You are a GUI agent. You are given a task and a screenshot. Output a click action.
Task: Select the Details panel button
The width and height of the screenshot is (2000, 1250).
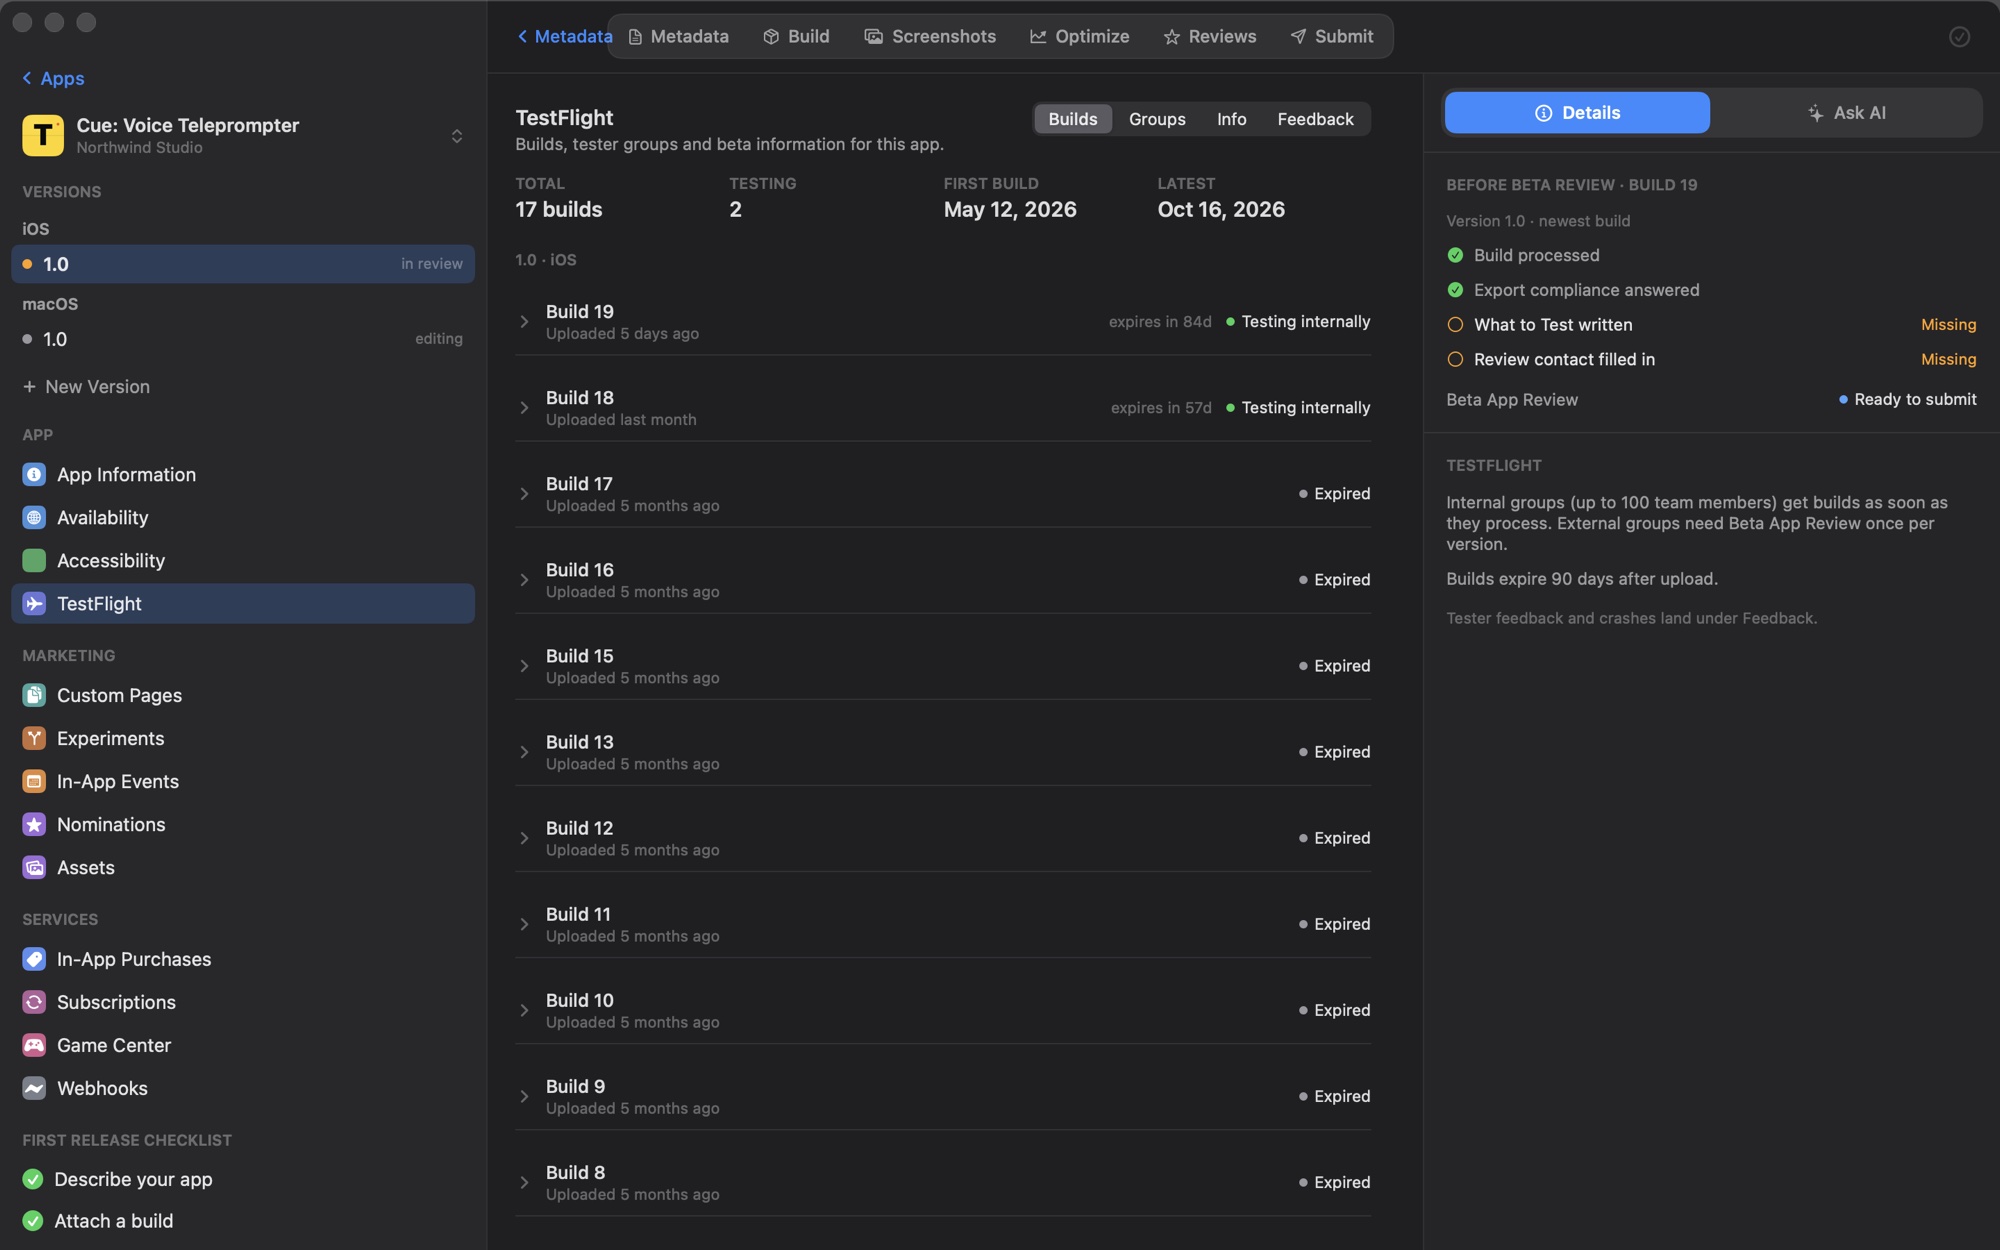pyautogui.click(x=1577, y=113)
